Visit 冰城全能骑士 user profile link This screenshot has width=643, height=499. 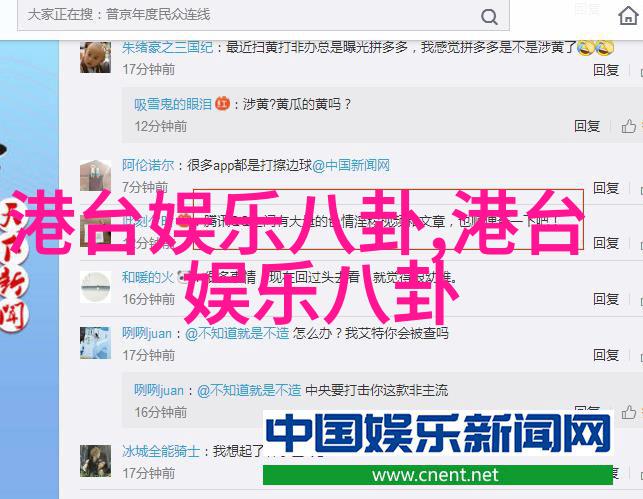tap(161, 451)
